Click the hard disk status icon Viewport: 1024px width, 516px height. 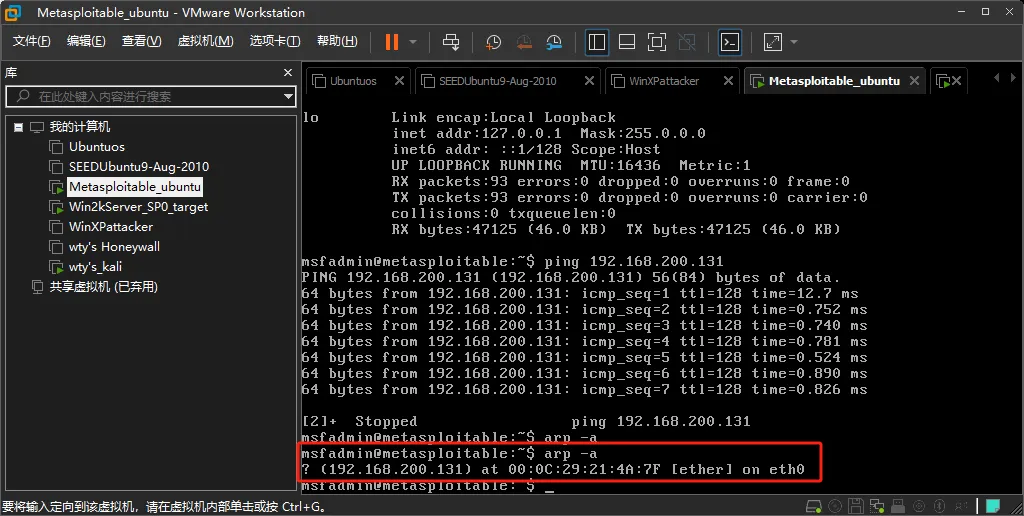pyautogui.click(x=814, y=506)
